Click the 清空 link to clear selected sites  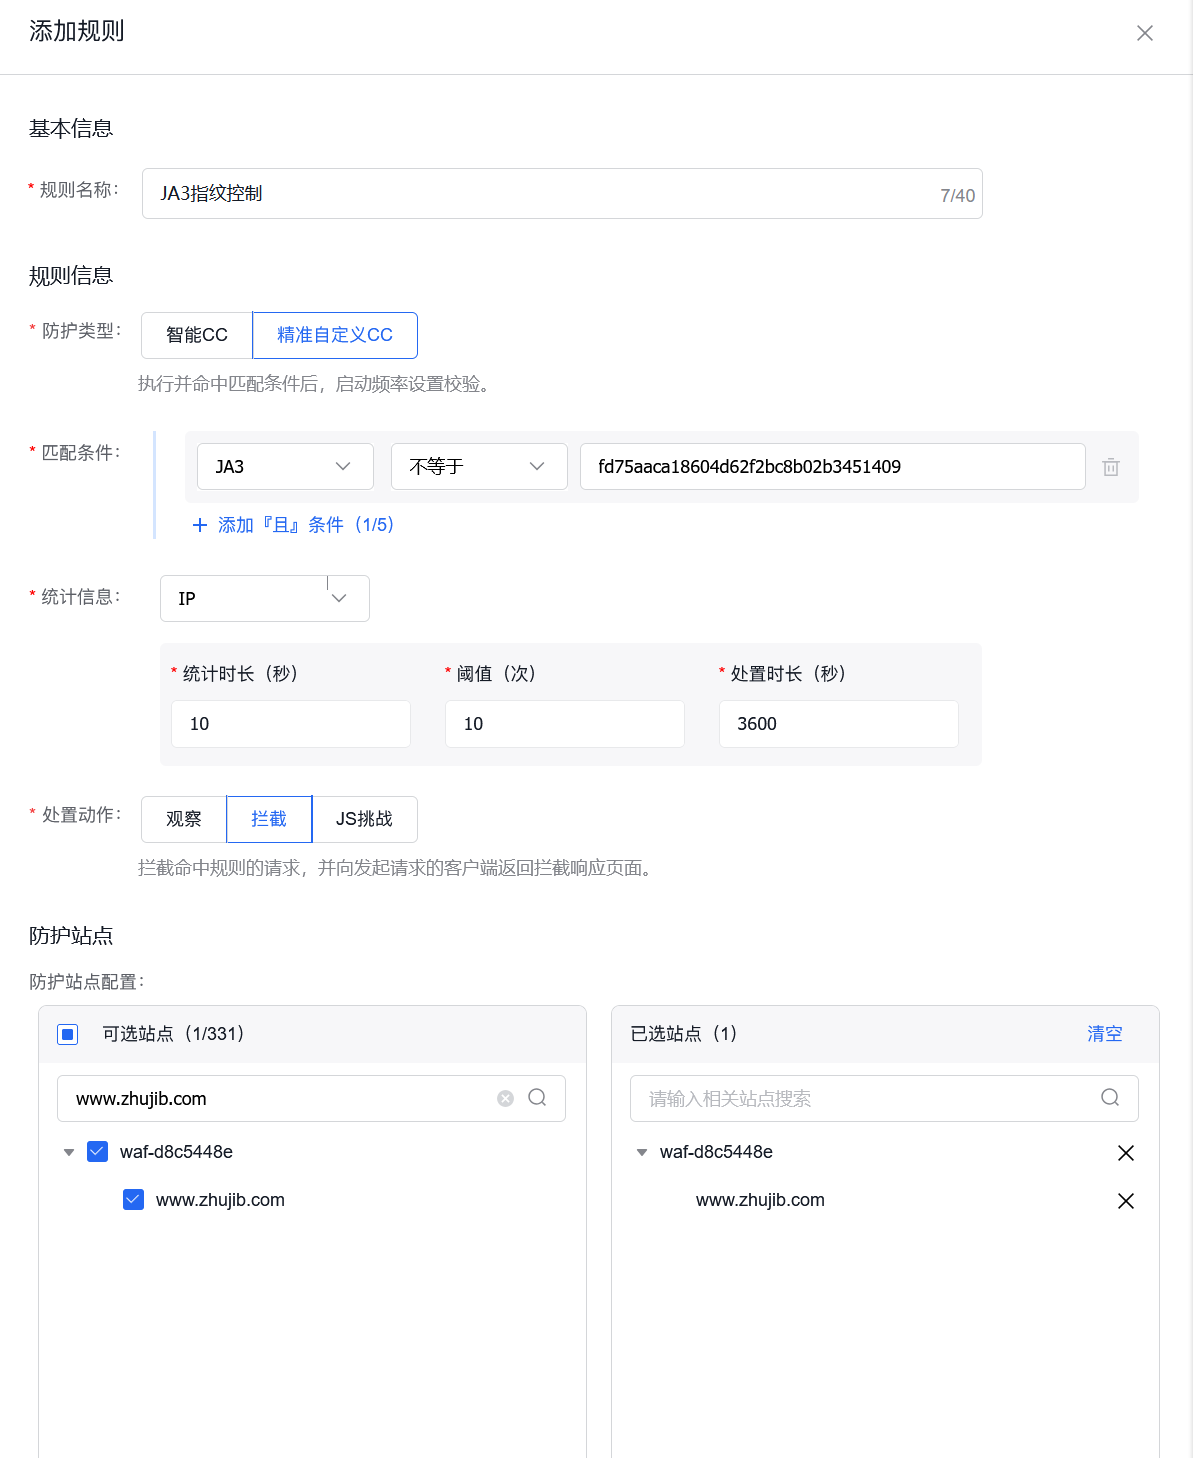[1104, 1034]
